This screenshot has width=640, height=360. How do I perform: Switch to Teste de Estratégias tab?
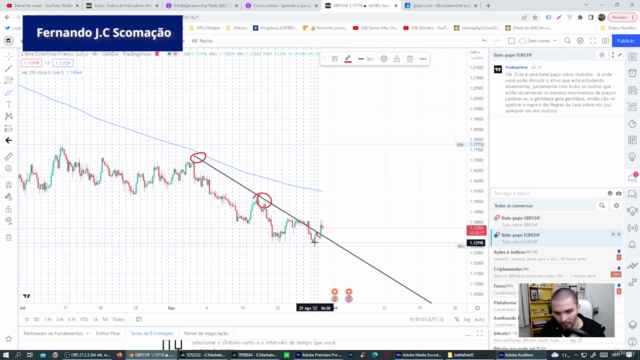click(151, 333)
